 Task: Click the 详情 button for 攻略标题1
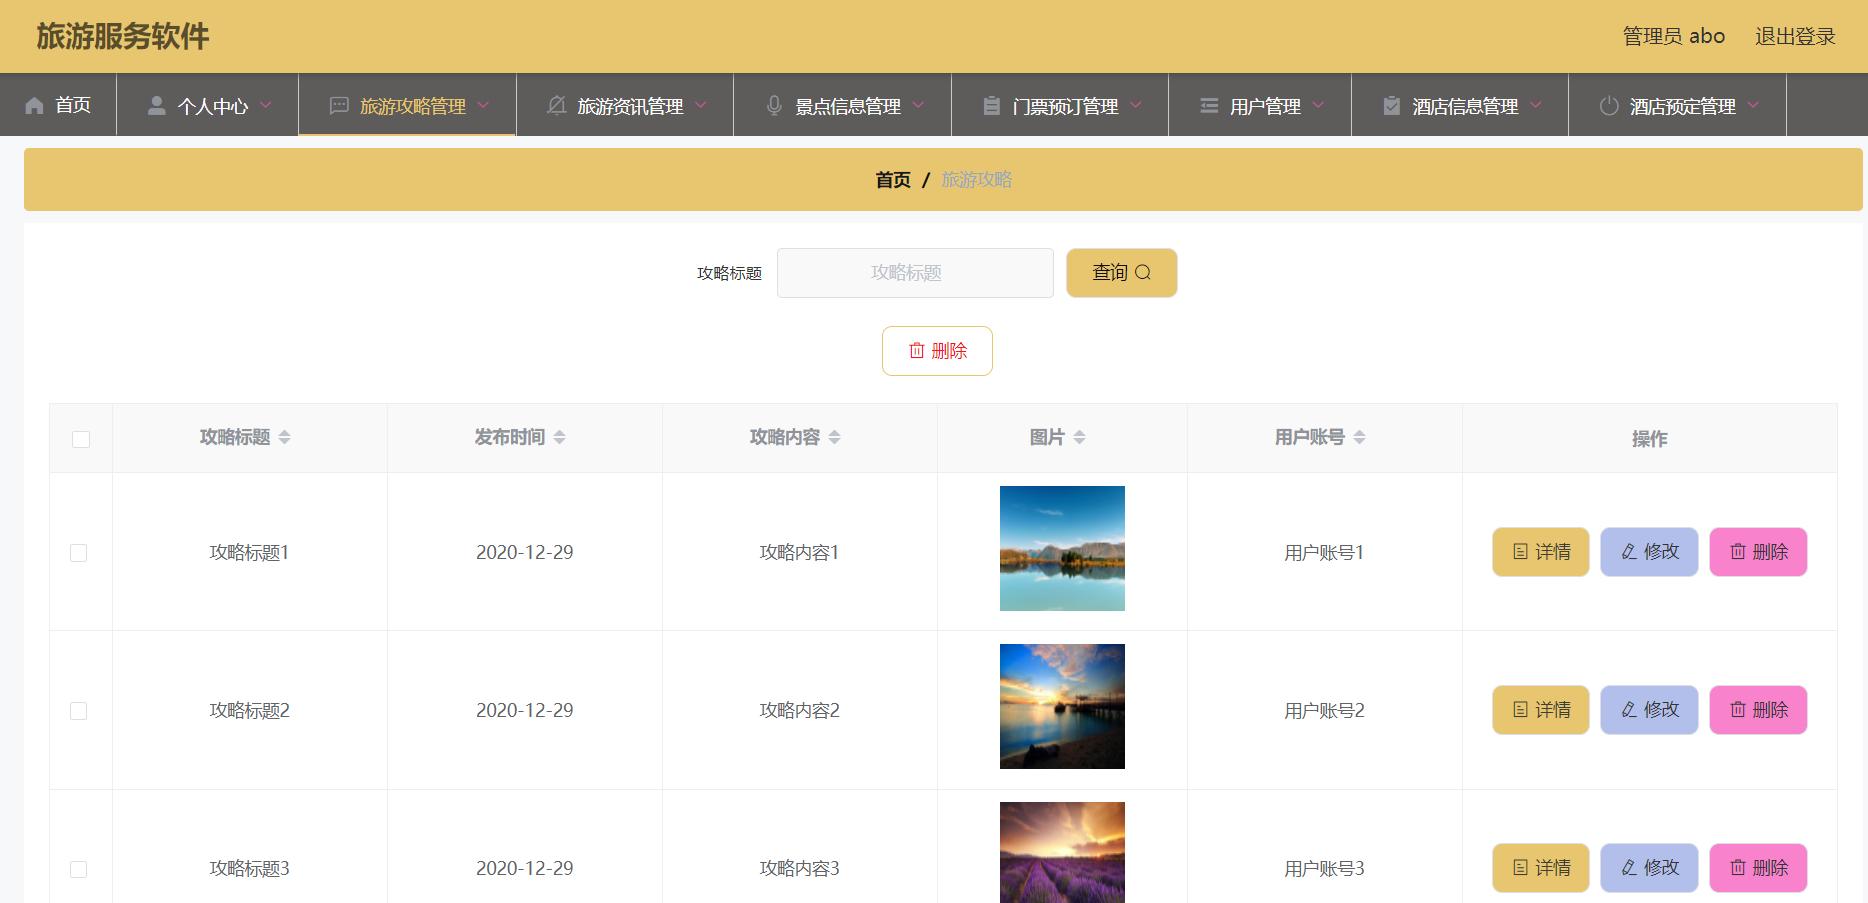coord(1540,551)
